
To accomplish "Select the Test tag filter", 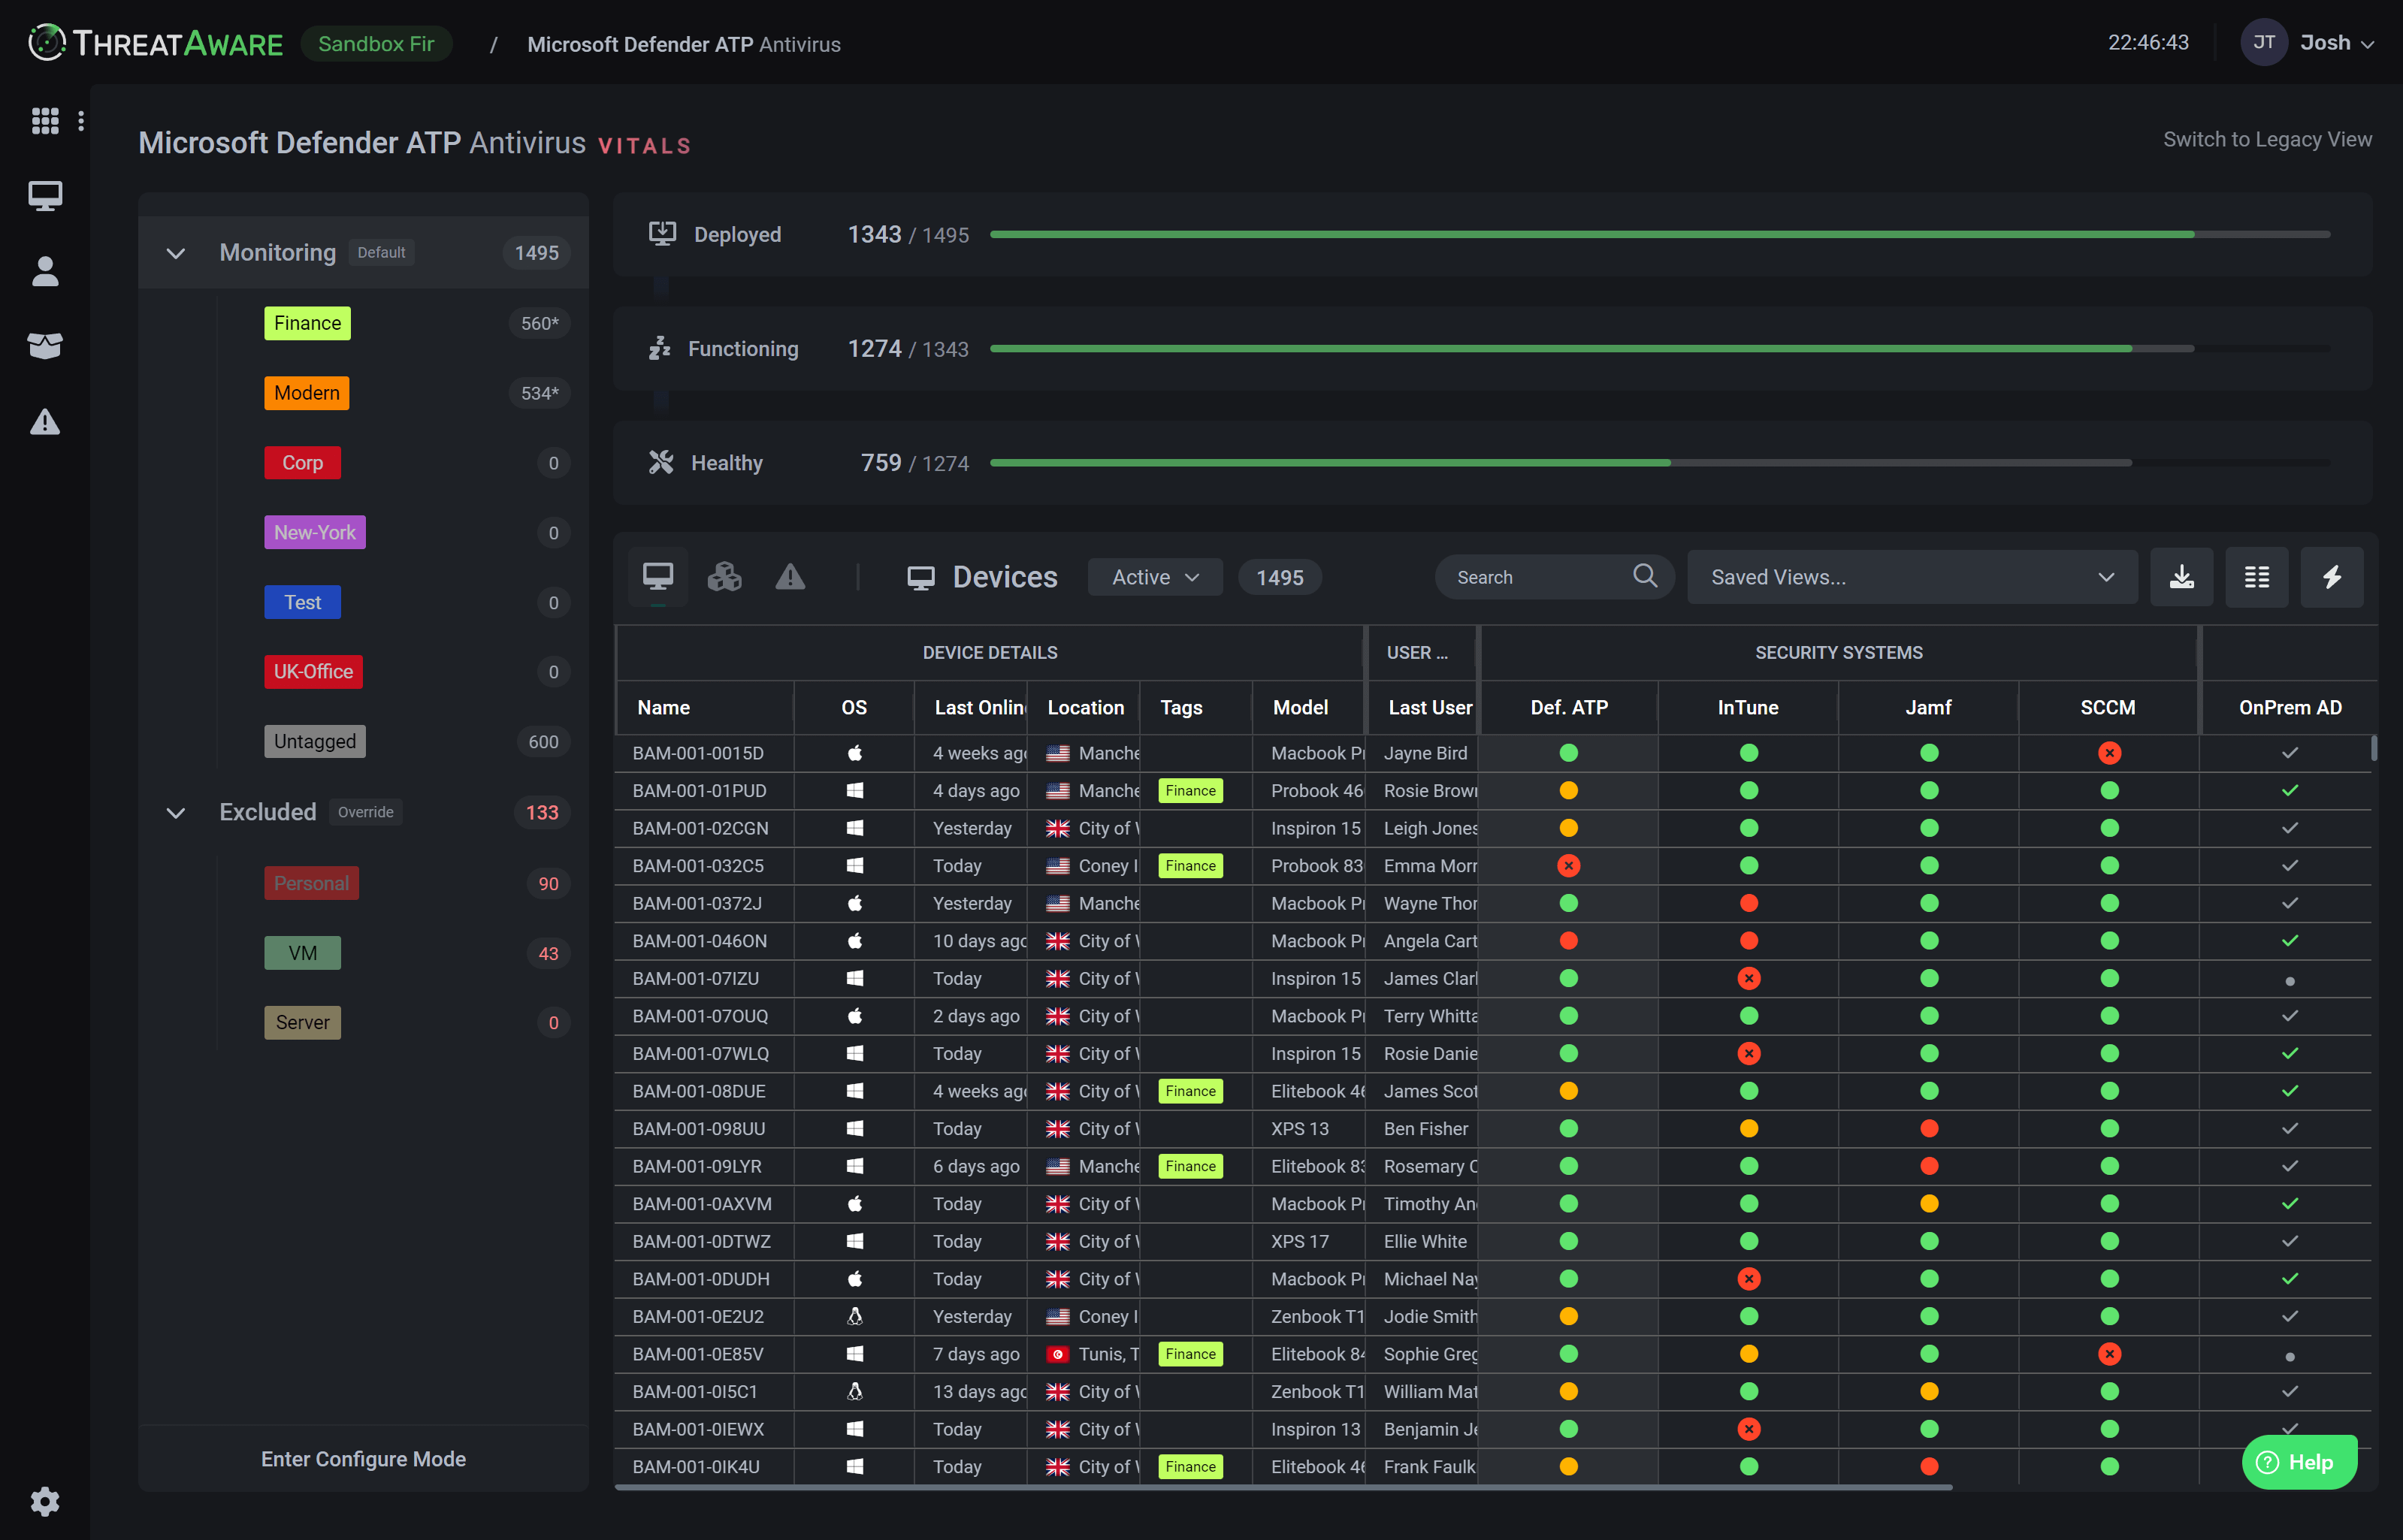I will [x=302, y=602].
